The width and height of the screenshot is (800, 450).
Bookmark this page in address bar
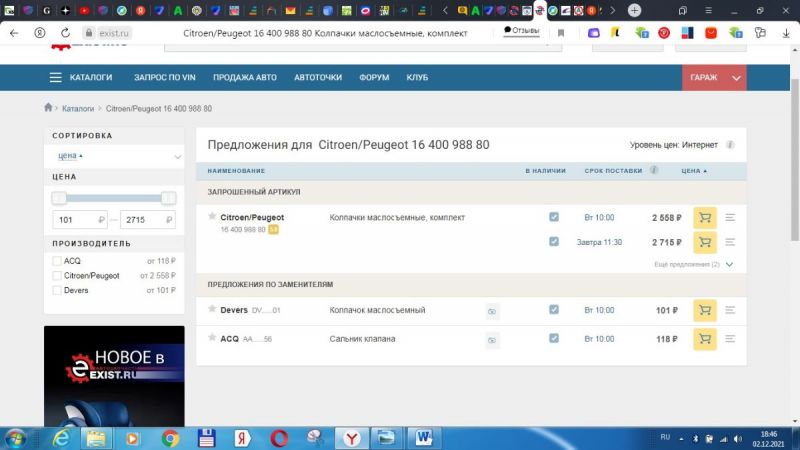(x=561, y=33)
